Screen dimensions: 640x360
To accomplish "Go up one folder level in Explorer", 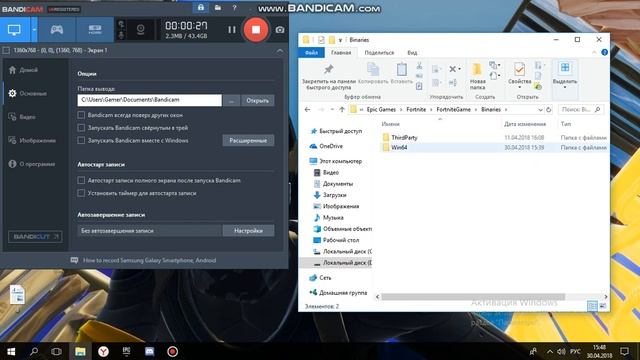I will pyautogui.click(x=342, y=109).
